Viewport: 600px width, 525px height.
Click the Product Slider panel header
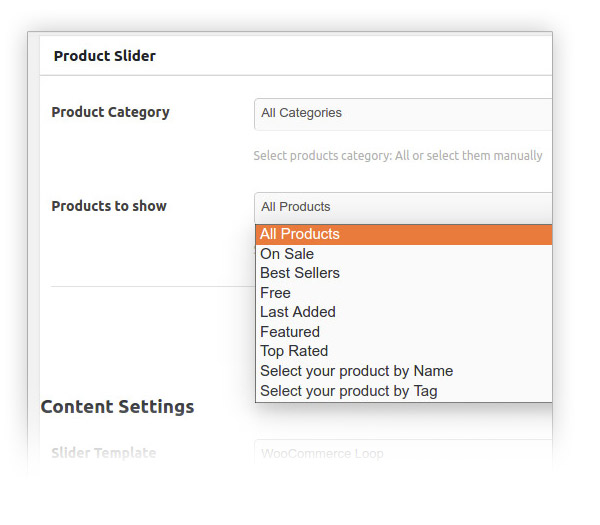105,56
